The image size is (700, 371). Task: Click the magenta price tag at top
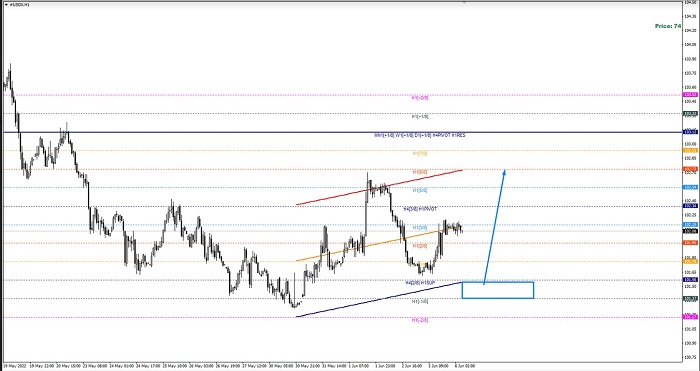click(690, 95)
